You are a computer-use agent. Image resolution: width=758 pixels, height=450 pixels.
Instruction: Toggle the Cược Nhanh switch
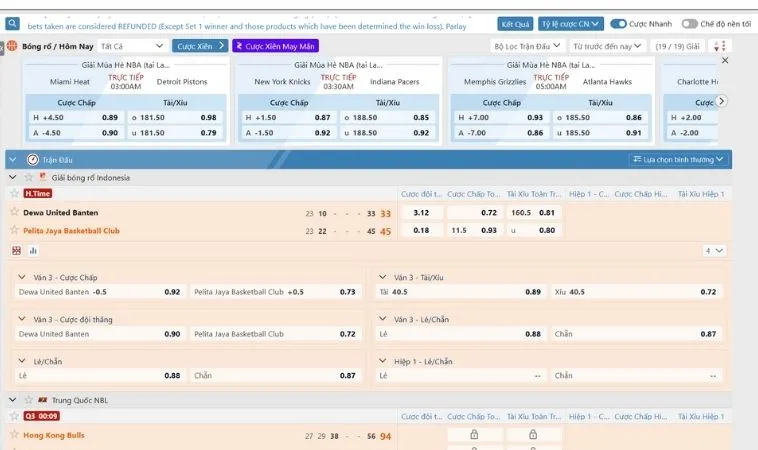tap(618, 24)
